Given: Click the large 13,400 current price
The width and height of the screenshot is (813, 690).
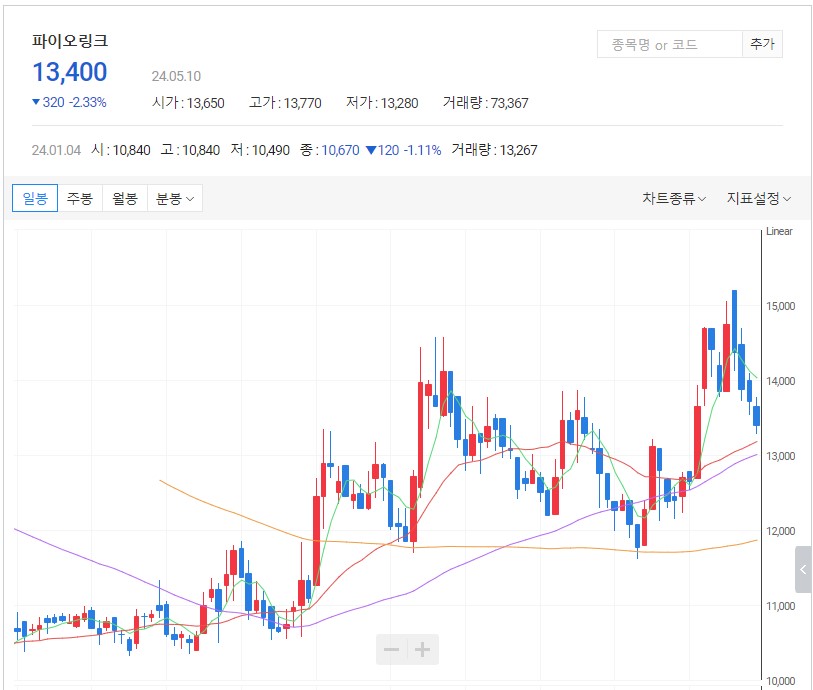Looking at the screenshot, I should [70, 72].
